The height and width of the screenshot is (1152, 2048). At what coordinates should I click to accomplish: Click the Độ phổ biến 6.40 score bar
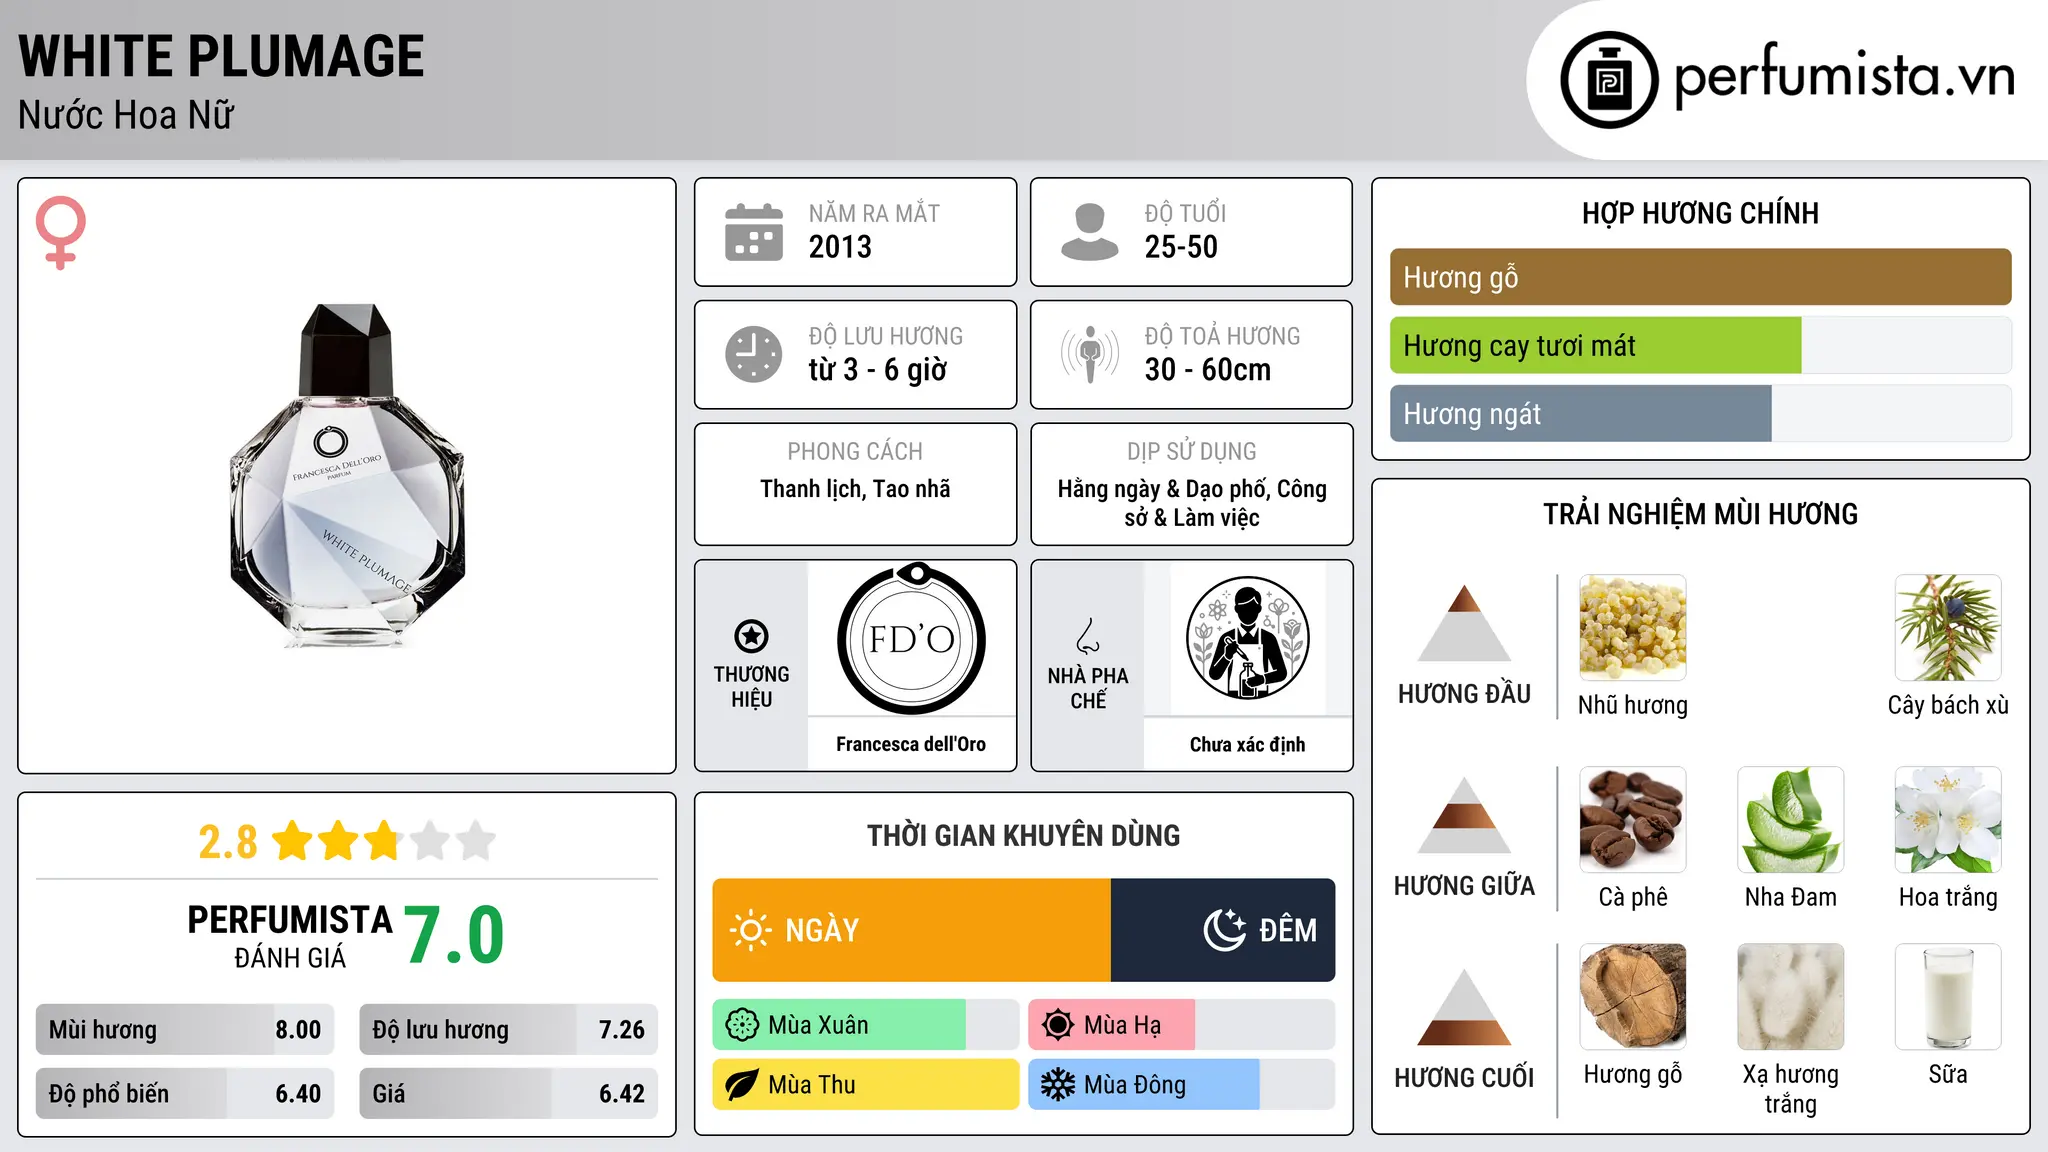185,1094
